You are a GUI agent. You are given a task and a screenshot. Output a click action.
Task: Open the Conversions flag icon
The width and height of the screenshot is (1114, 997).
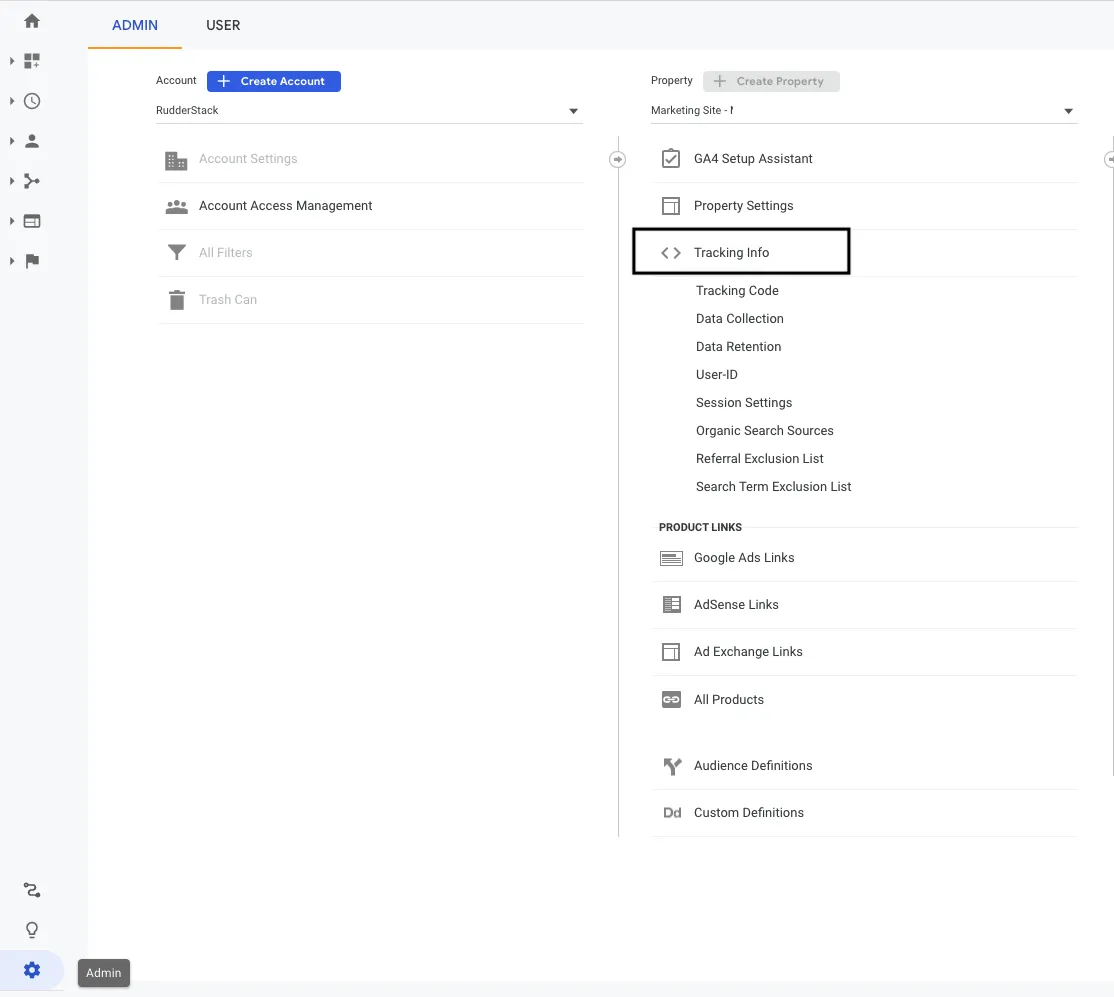click(32, 261)
